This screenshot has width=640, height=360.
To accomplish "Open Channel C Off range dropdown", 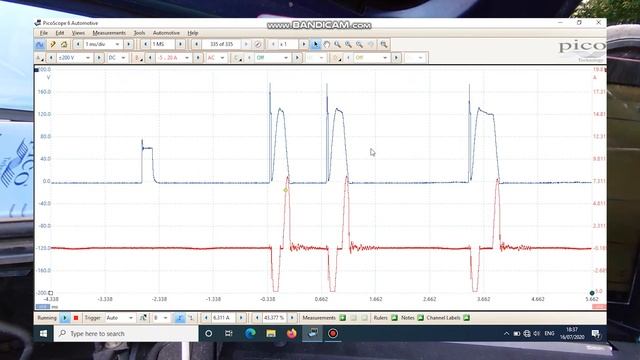I will pos(272,58).
